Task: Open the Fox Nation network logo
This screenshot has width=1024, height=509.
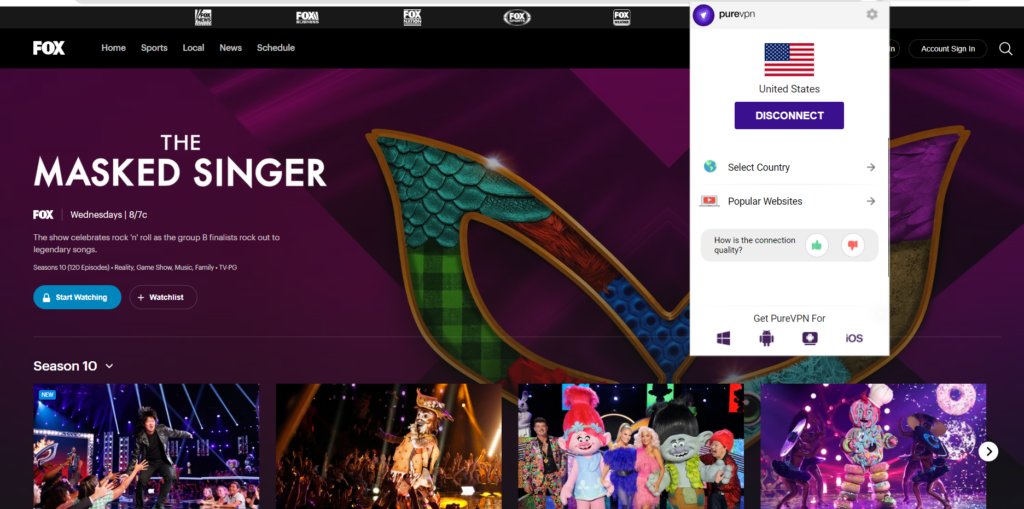Action: click(412, 18)
